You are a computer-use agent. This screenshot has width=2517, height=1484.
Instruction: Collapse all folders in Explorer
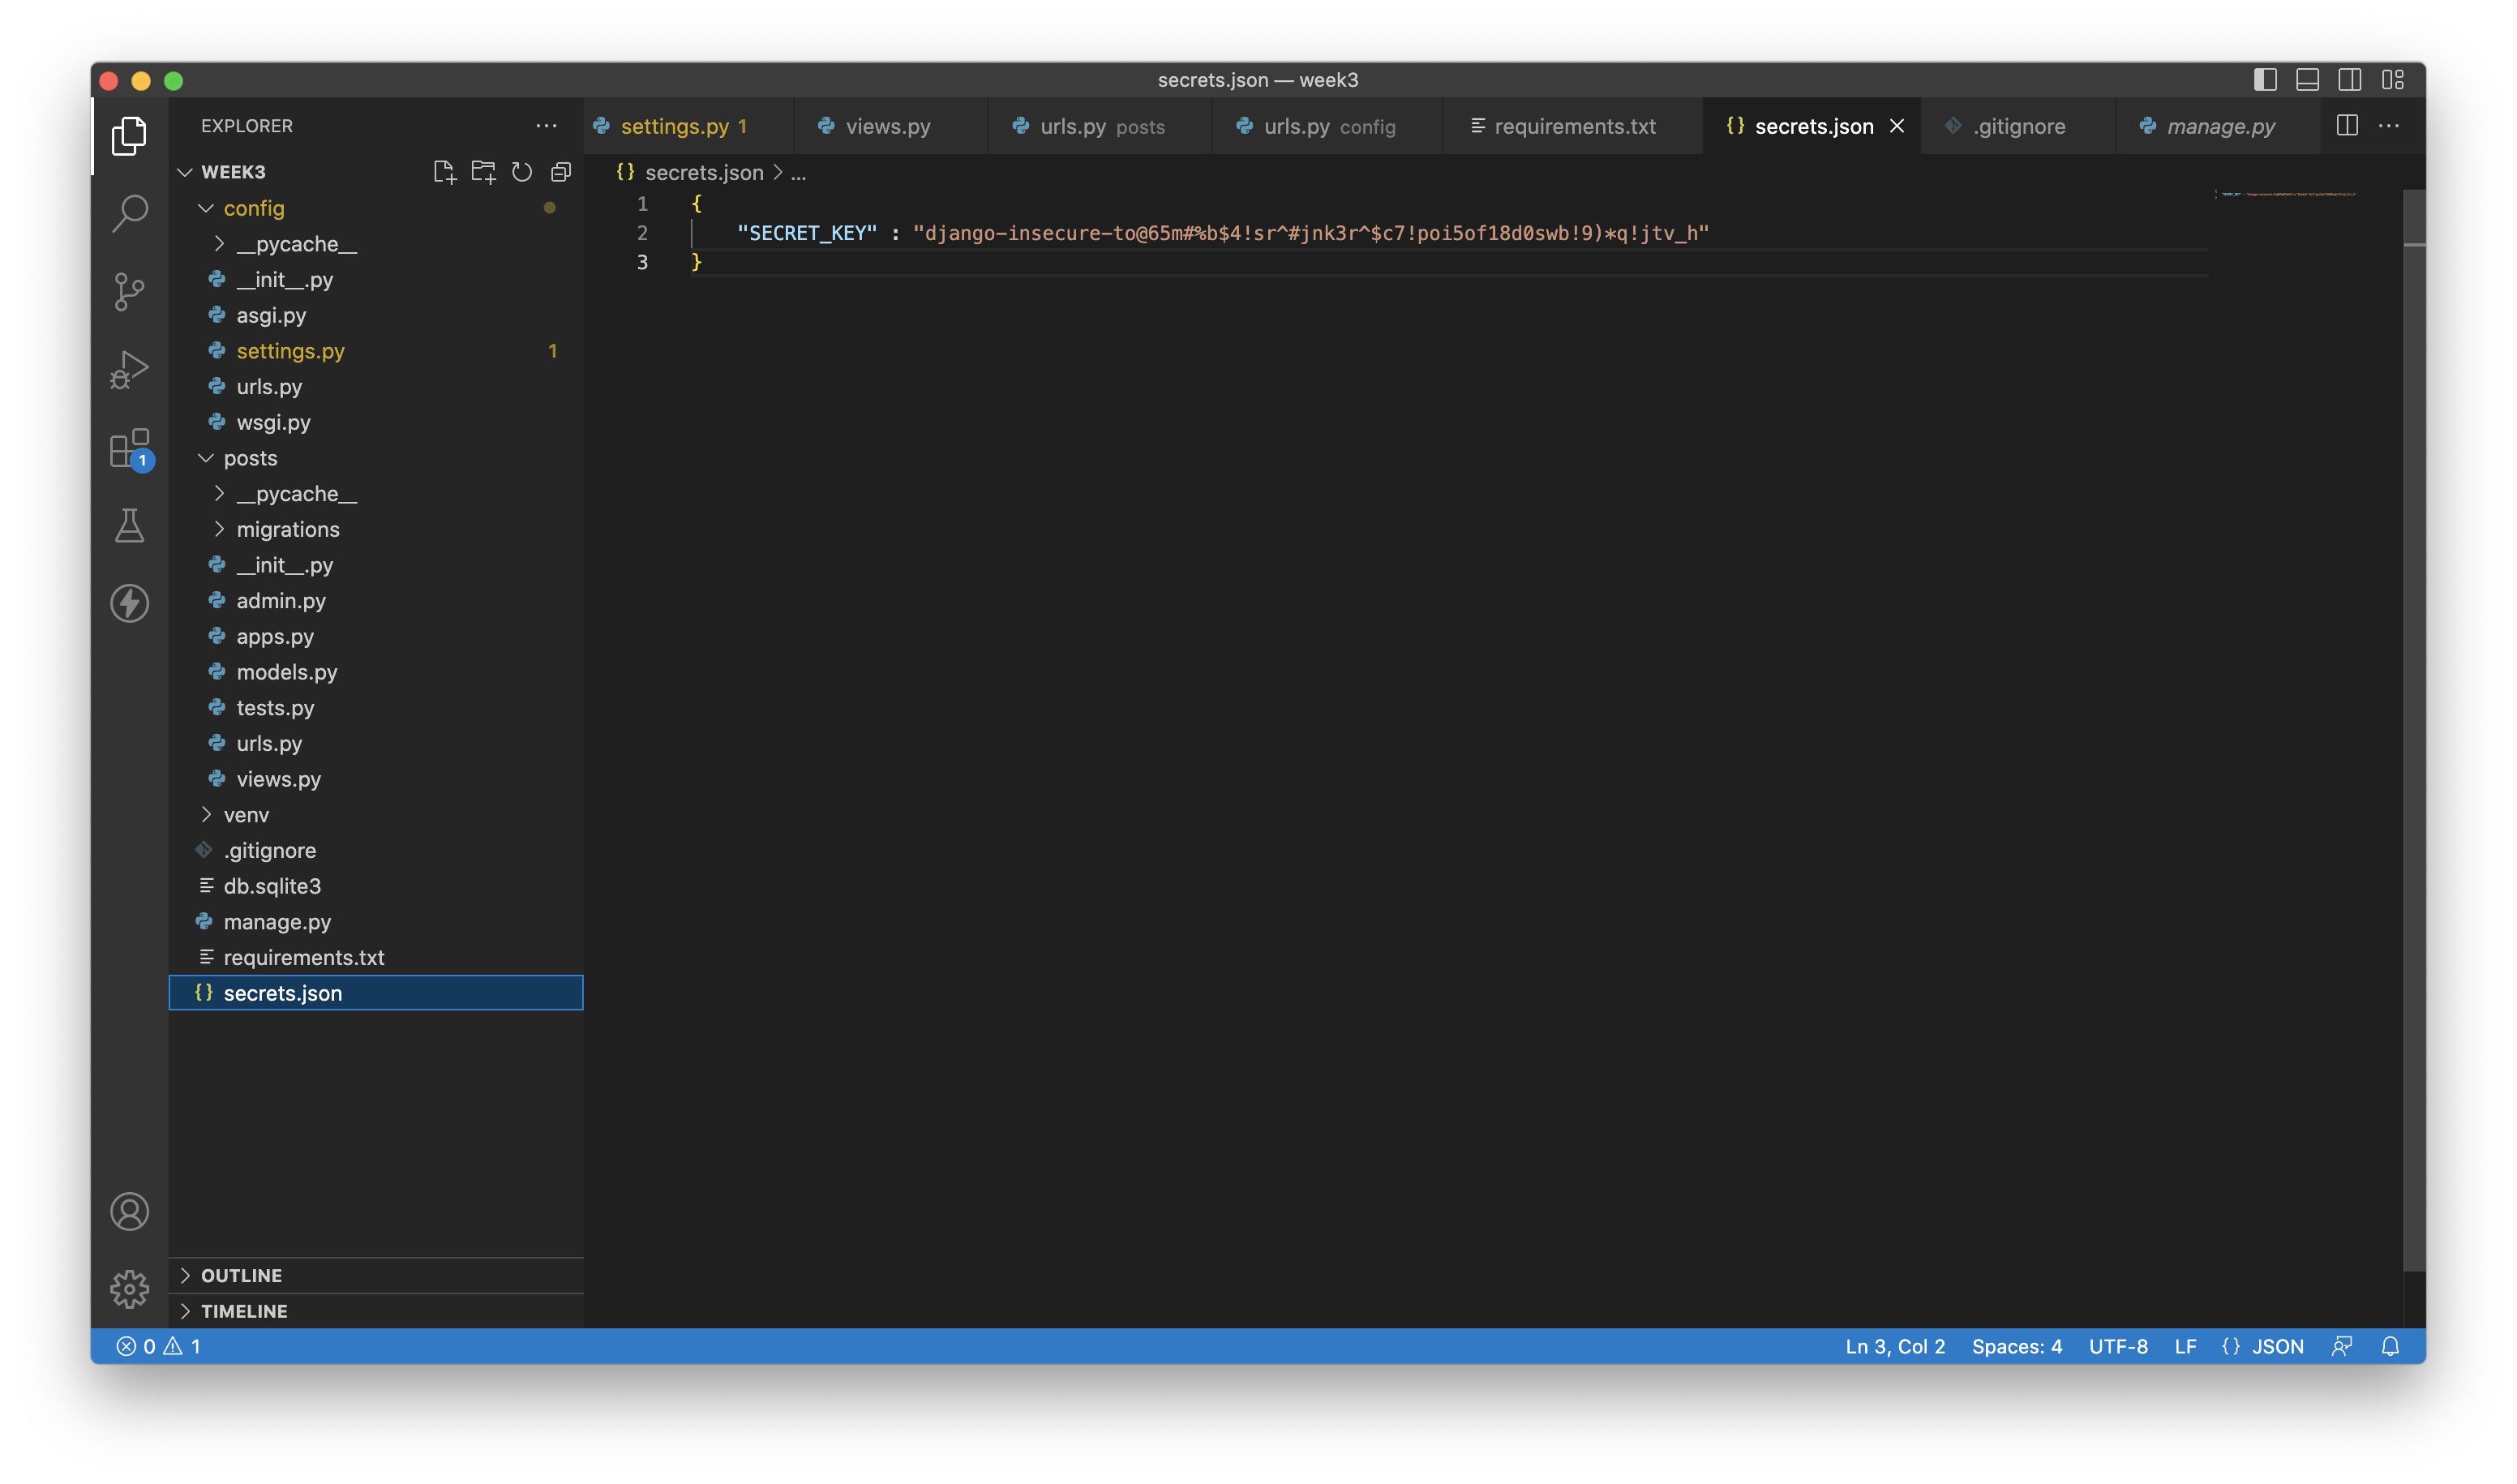560,171
